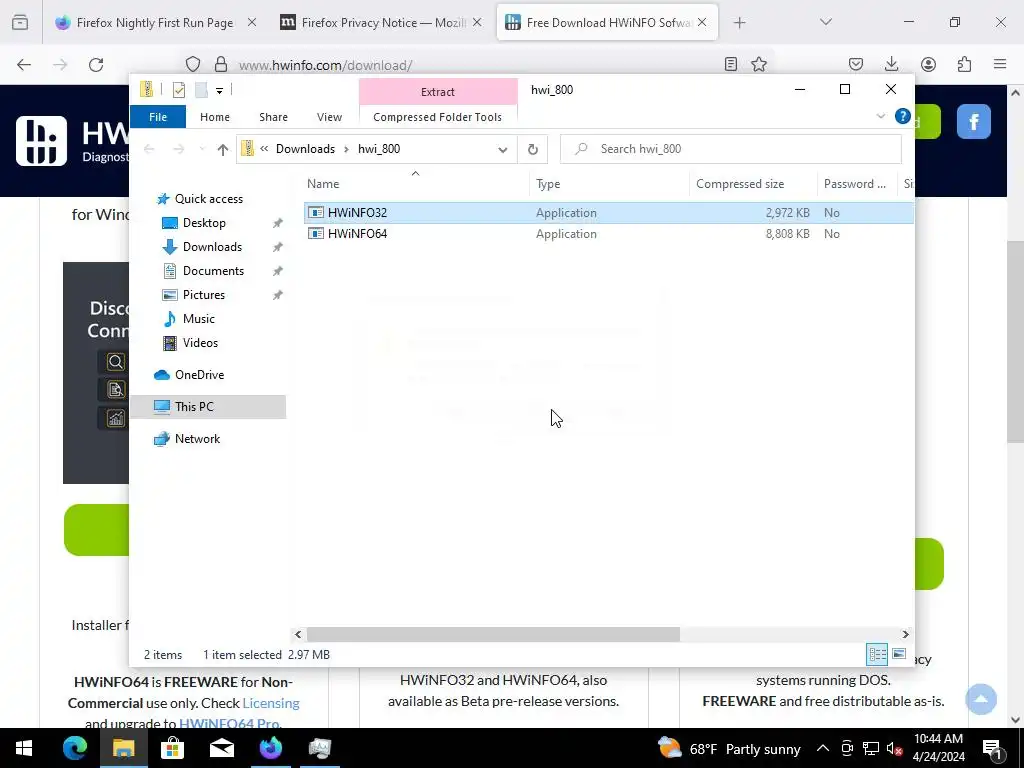The image size is (1024, 768).
Task: Open the File tab in Explorer ribbon
Action: [x=158, y=117]
